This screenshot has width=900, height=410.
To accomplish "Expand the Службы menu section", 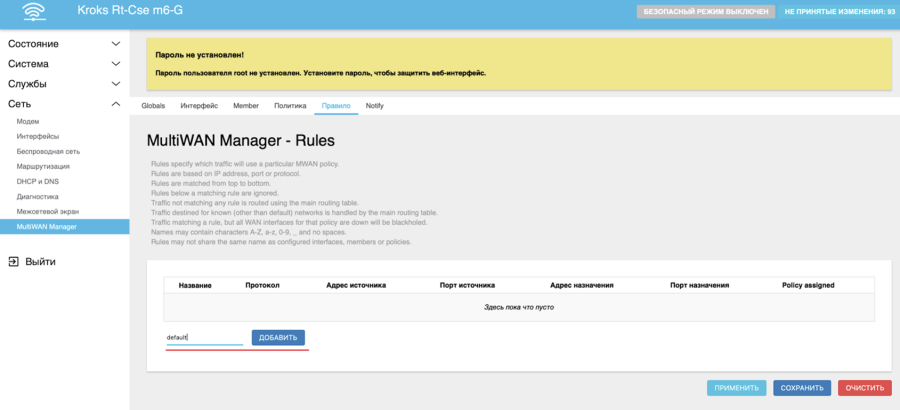I will (64, 84).
